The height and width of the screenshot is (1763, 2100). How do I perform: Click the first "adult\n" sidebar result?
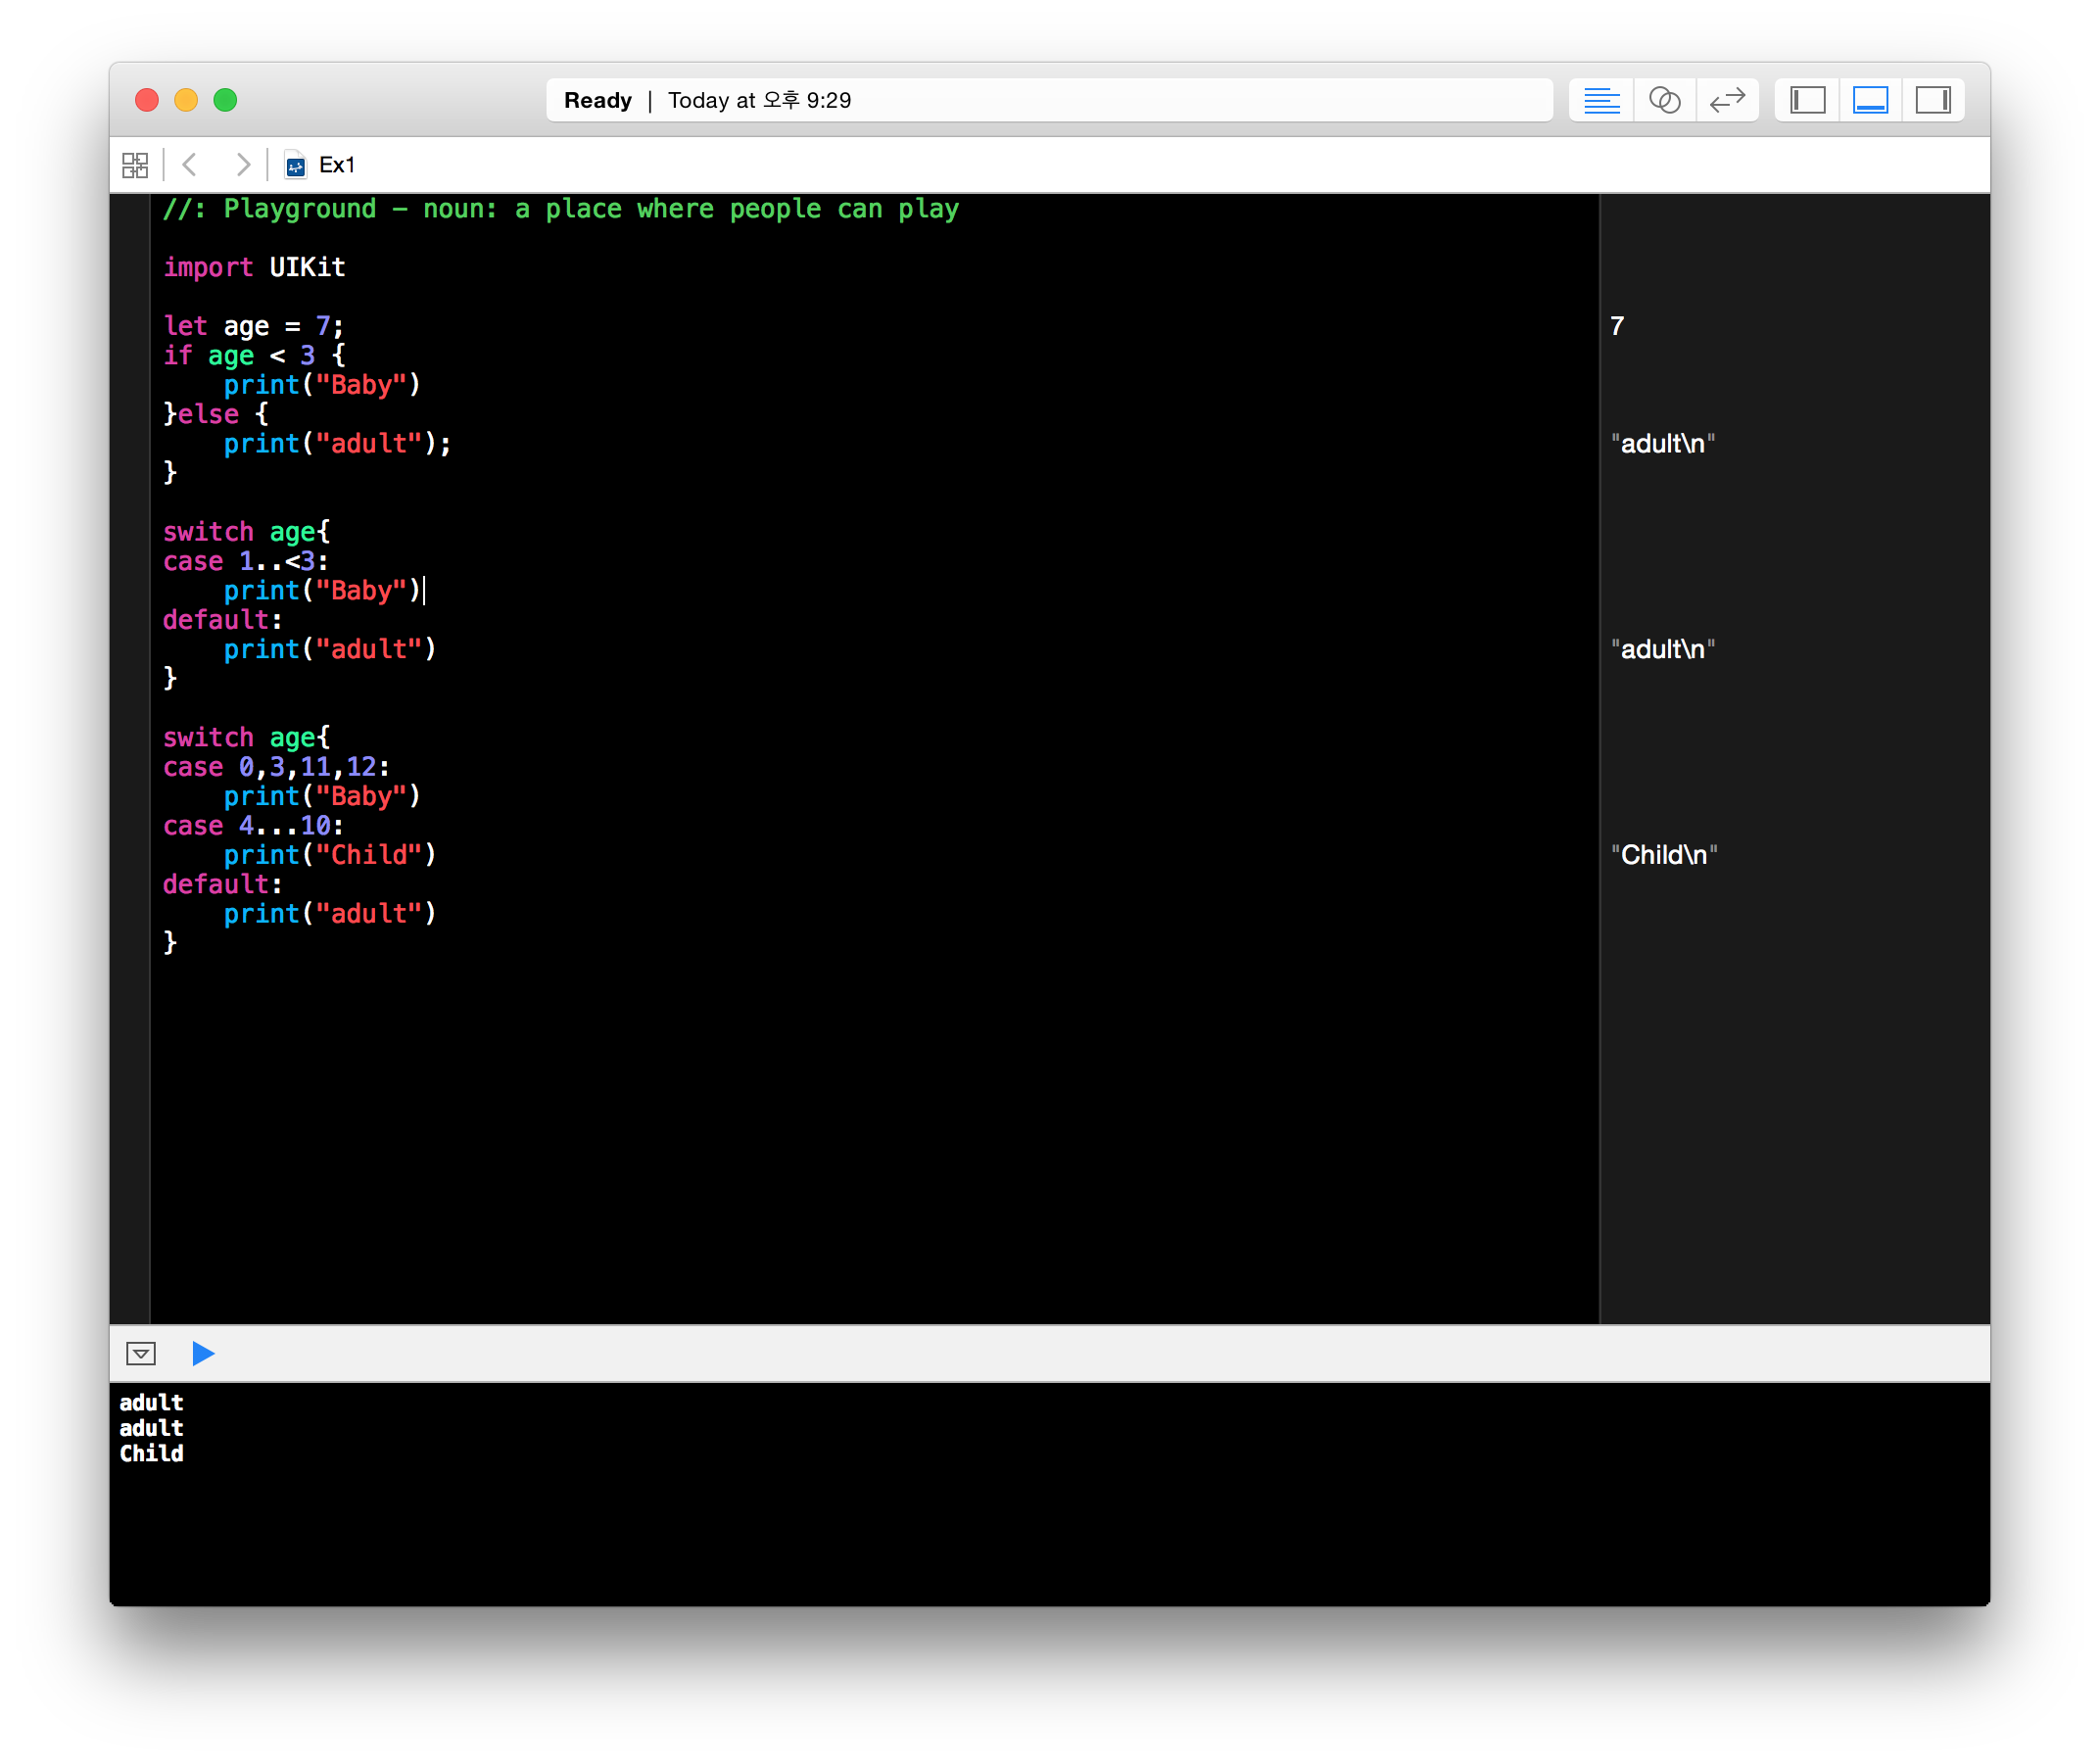tap(1662, 444)
